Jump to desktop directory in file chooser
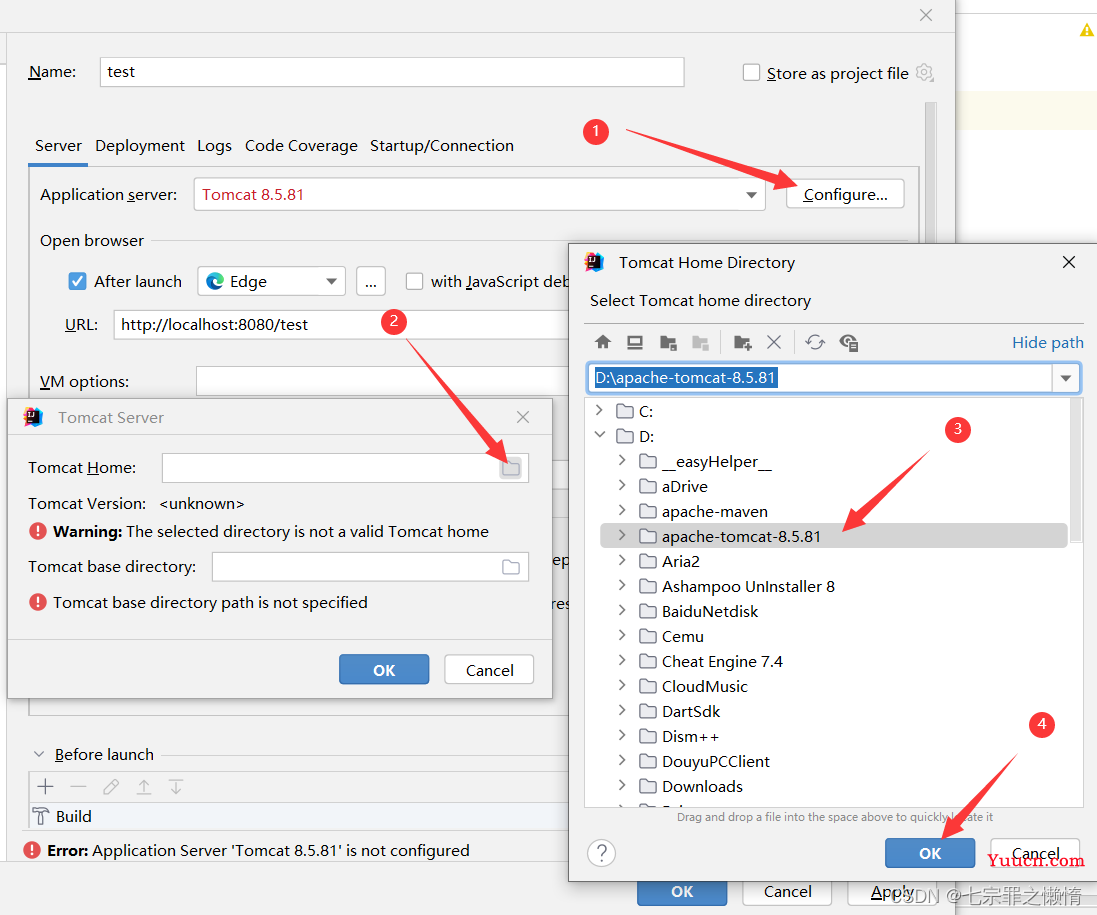 [635, 342]
